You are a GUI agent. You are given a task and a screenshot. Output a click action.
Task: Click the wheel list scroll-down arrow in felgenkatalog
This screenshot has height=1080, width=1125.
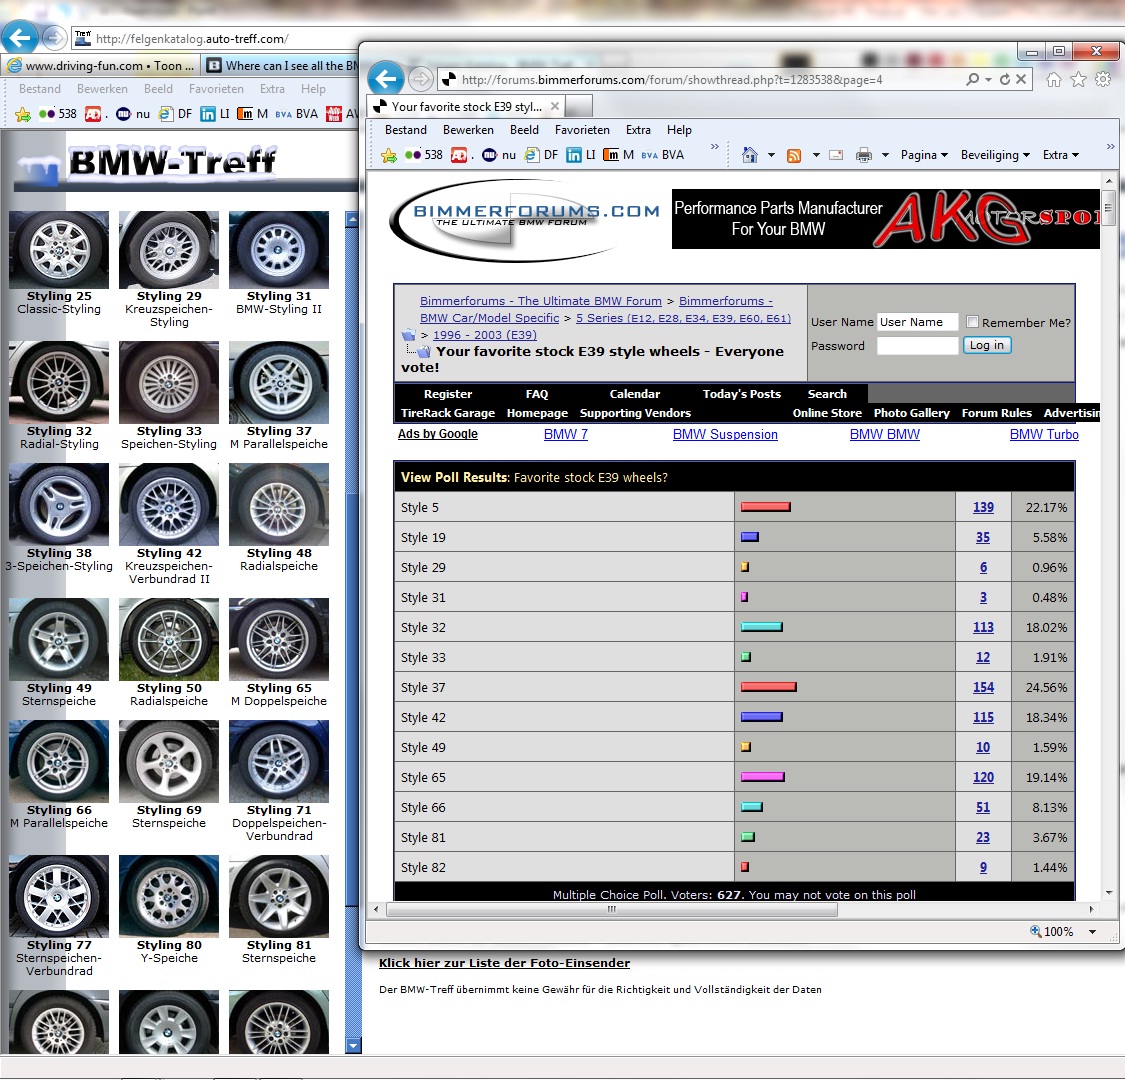[352, 1045]
